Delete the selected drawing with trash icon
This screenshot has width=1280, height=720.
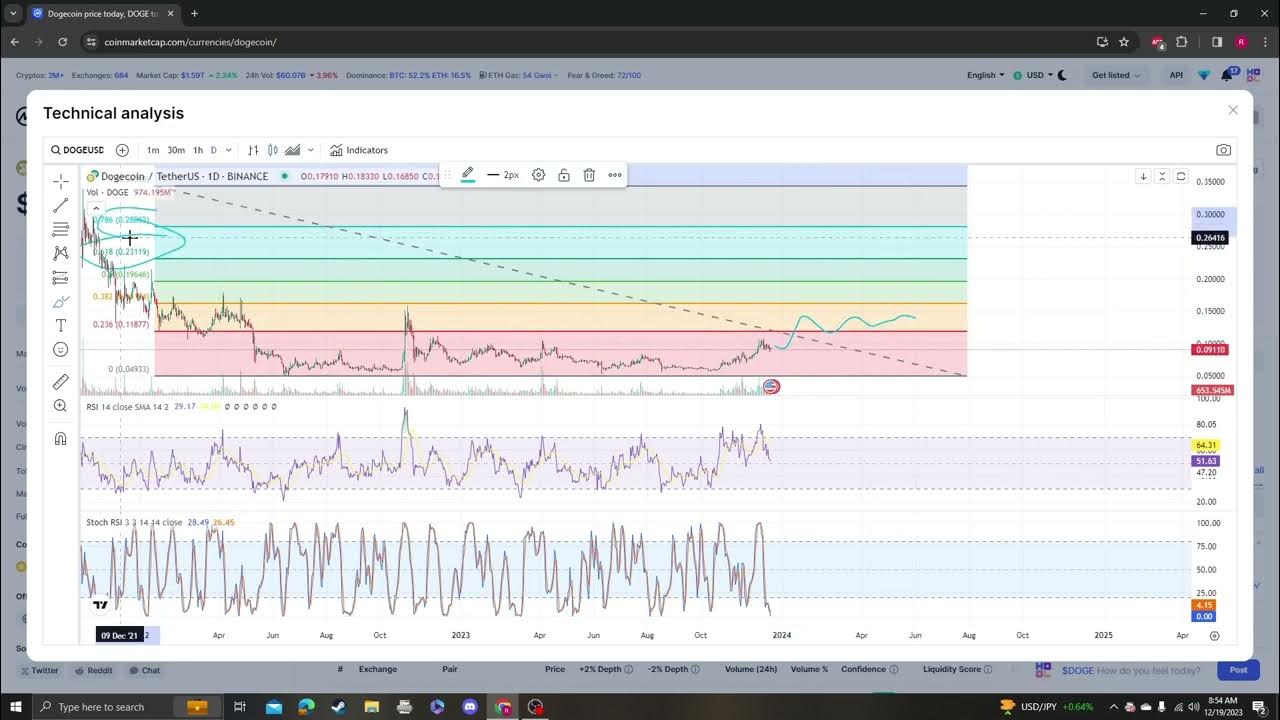589,175
